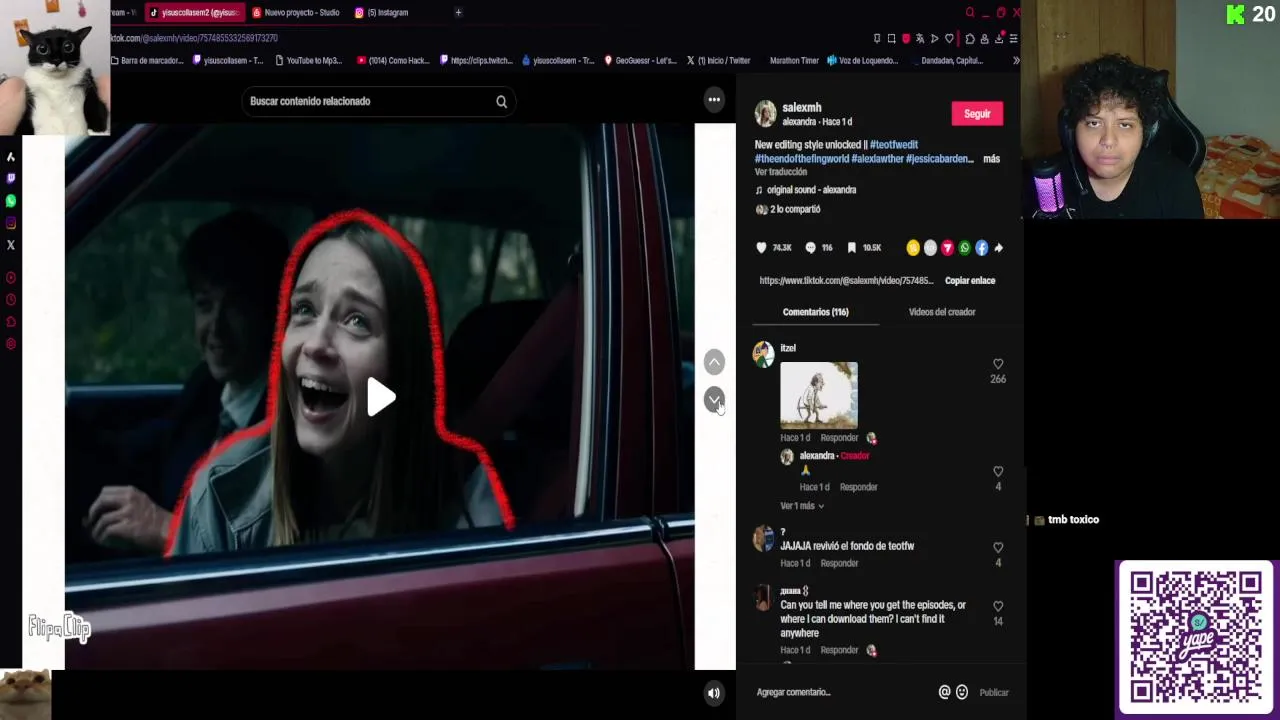Screen dimensions: 1280x720
Task: Like itzel's comment with 266 likes
Action: 998,364
